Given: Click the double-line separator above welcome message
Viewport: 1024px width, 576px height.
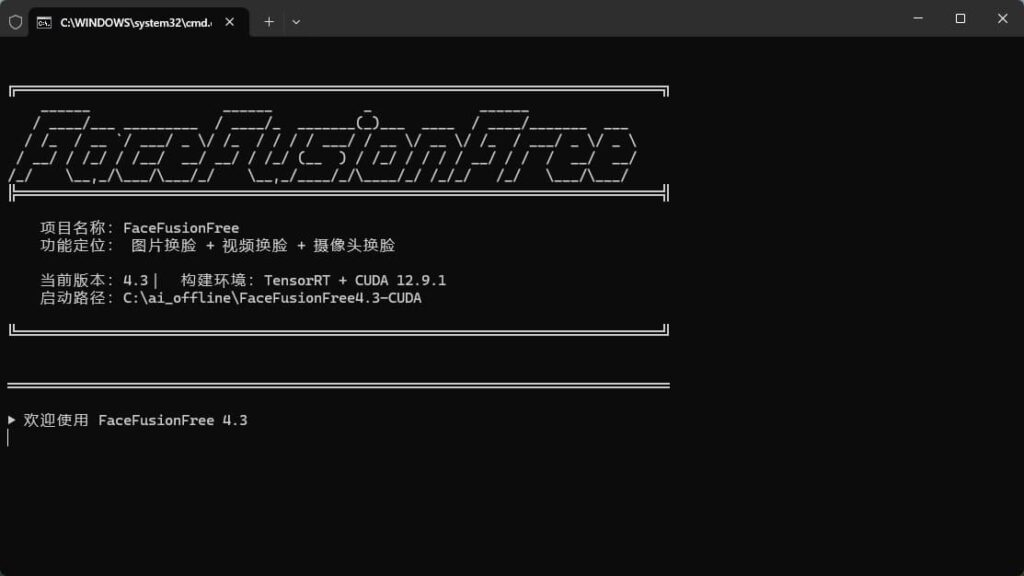Looking at the screenshot, I should (338, 385).
